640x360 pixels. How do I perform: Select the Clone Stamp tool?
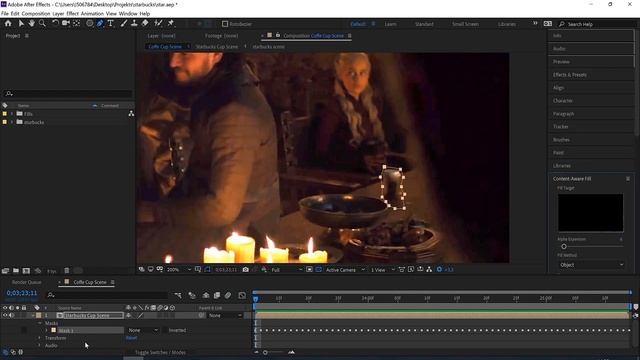coord(134,24)
